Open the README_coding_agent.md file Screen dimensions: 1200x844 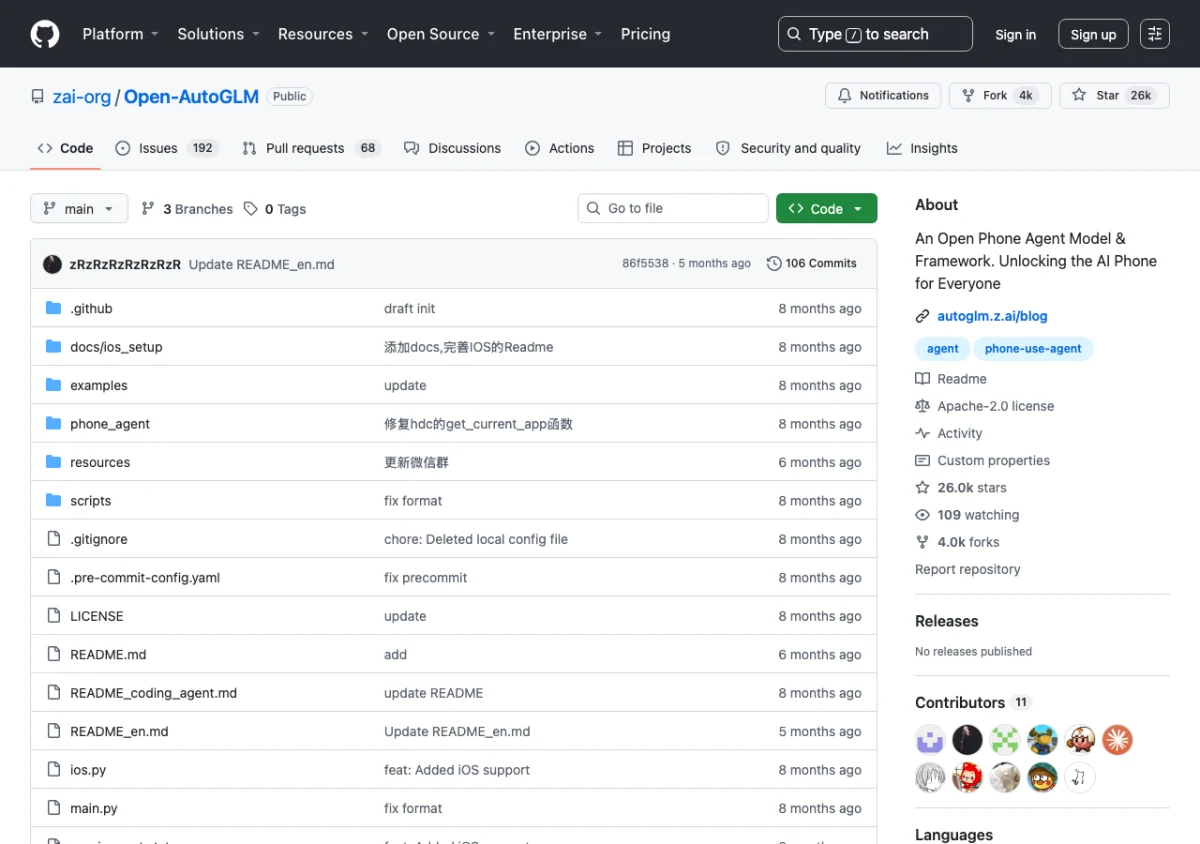click(153, 693)
